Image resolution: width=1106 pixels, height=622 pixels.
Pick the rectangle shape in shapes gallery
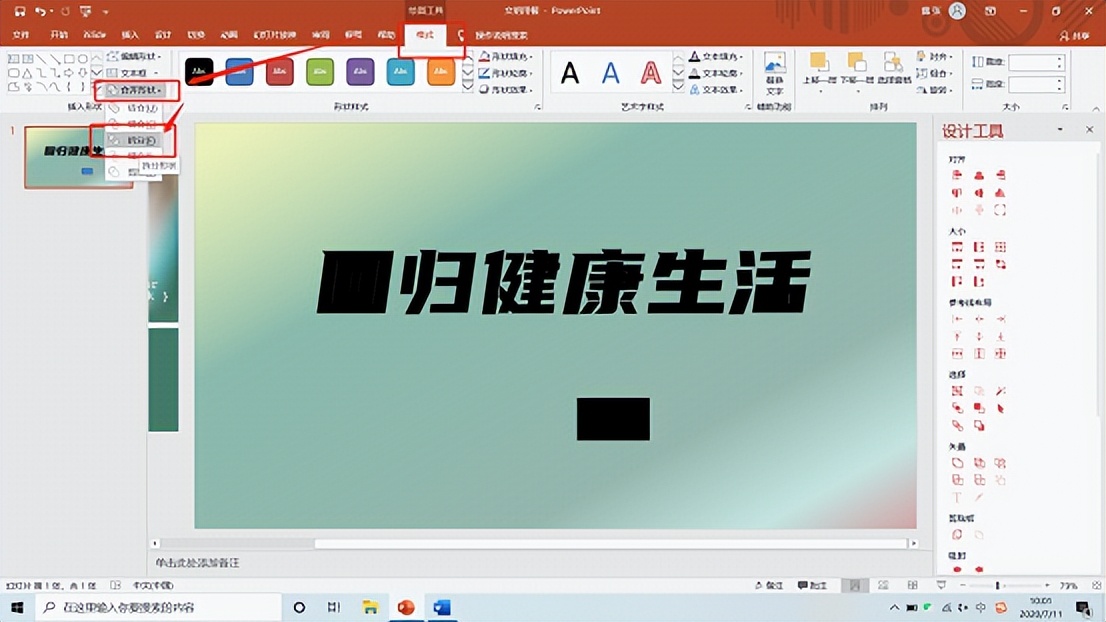click(69, 59)
